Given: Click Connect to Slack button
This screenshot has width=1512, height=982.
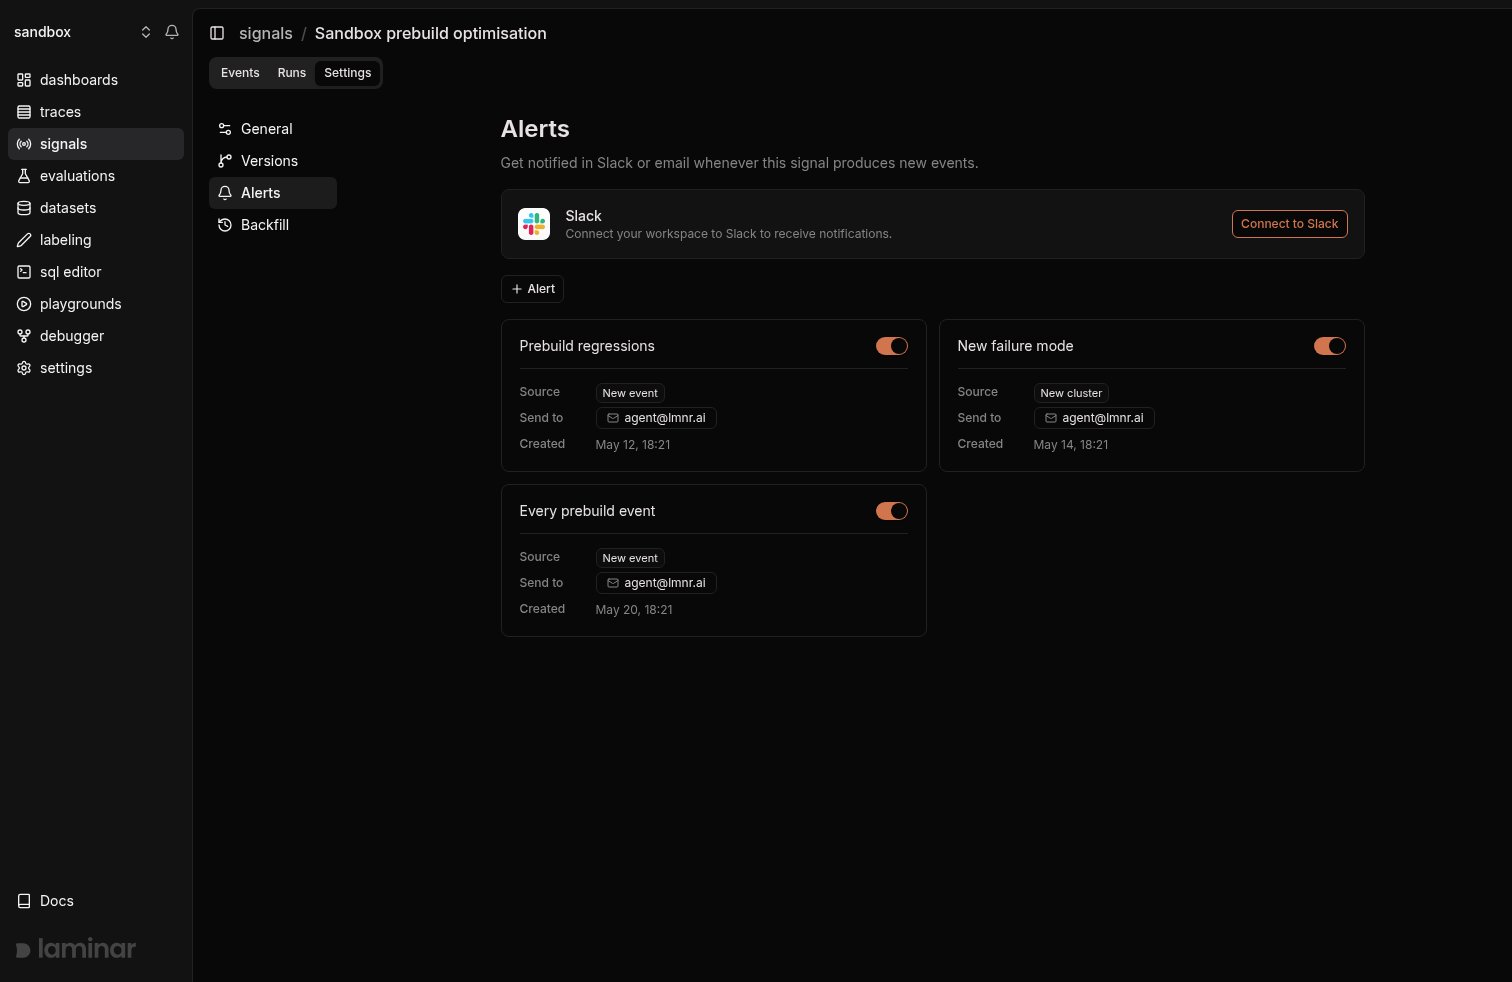Looking at the screenshot, I should [1290, 224].
